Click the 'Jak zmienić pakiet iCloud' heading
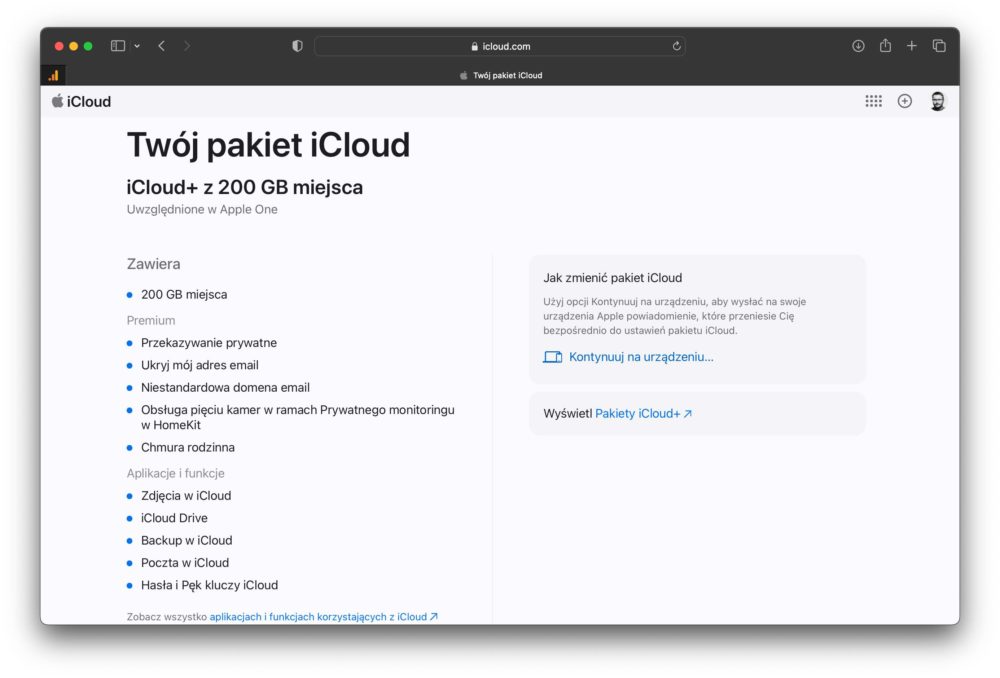Image resolution: width=1000 pixels, height=678 pixels. pos(612,278)
